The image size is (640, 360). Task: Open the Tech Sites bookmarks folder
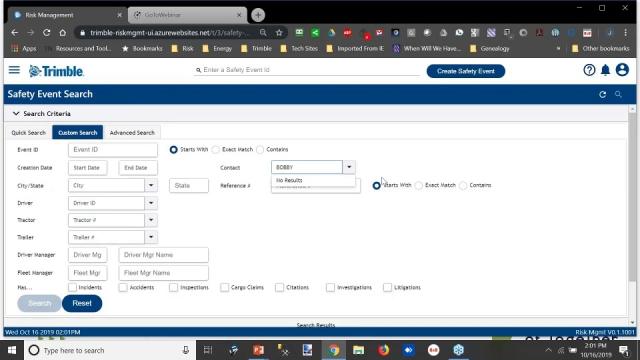point(299,49)
